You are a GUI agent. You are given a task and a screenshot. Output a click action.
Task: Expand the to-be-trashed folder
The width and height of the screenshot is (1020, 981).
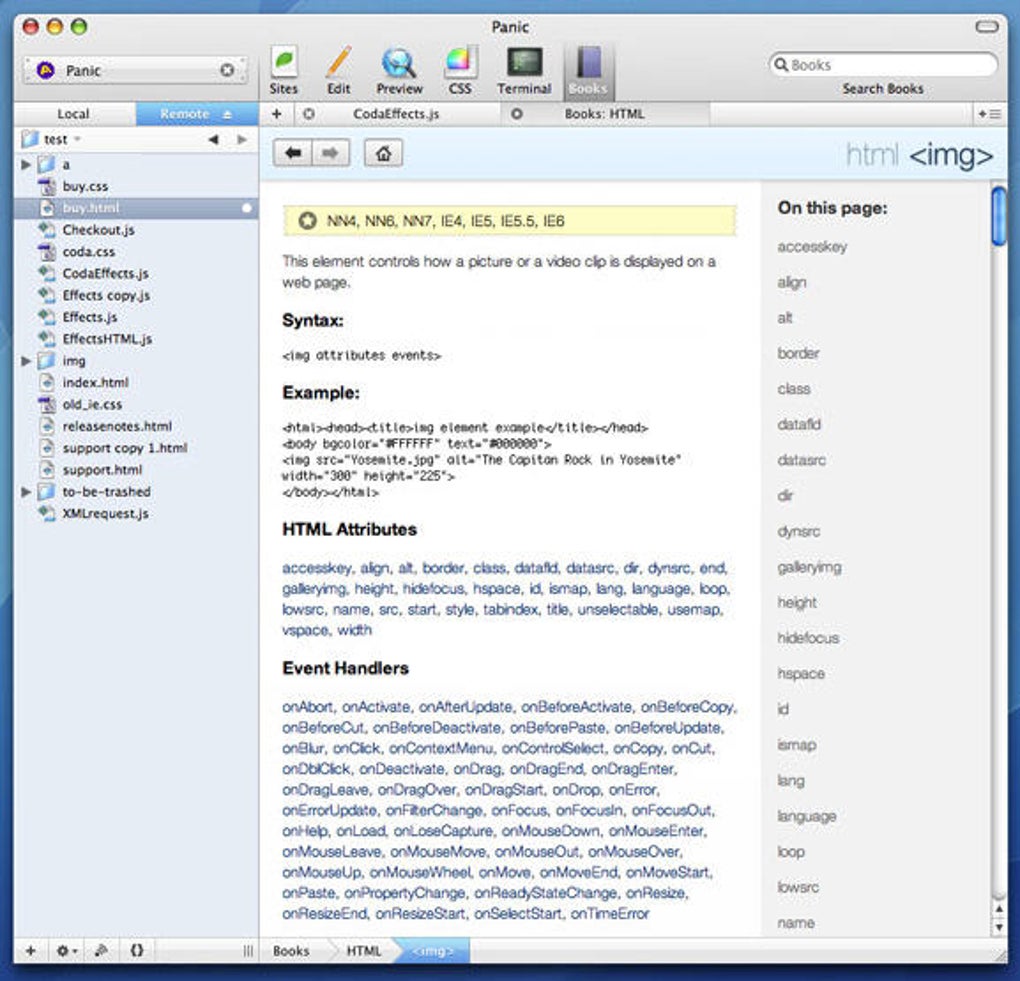[x=26, y=492]
